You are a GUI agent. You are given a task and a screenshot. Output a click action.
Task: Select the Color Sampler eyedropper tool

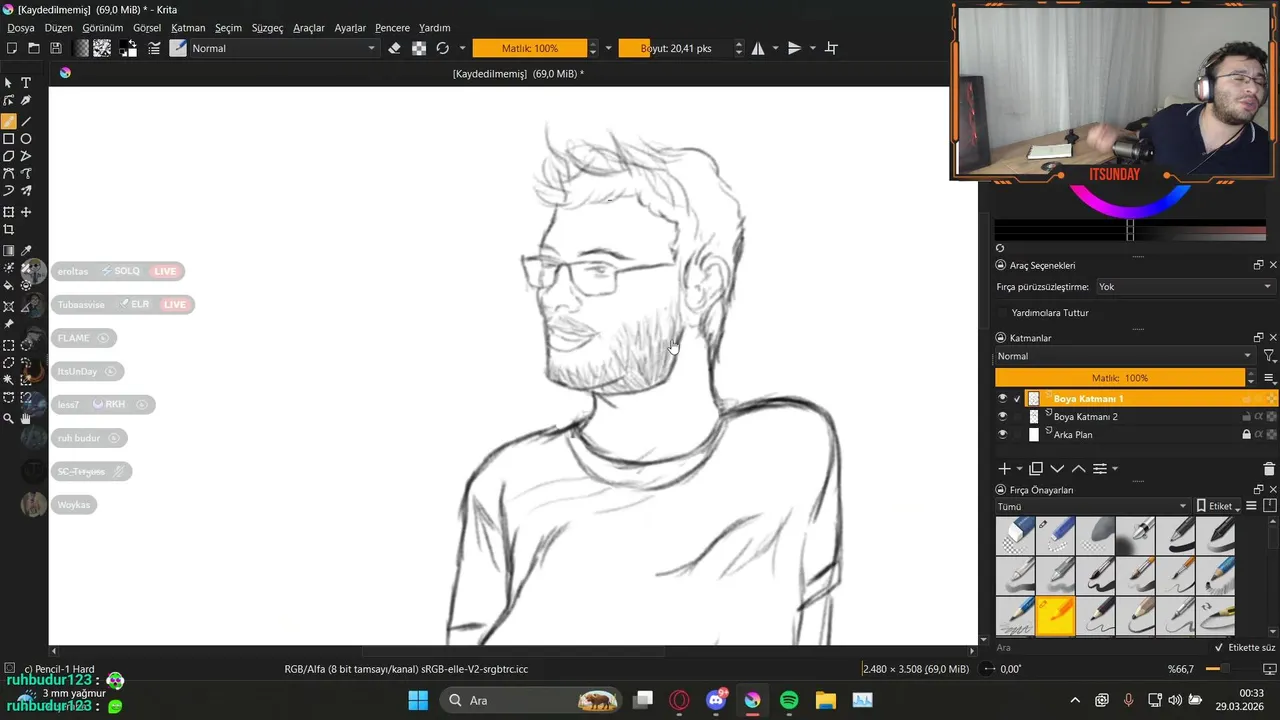tap(26, 251)
